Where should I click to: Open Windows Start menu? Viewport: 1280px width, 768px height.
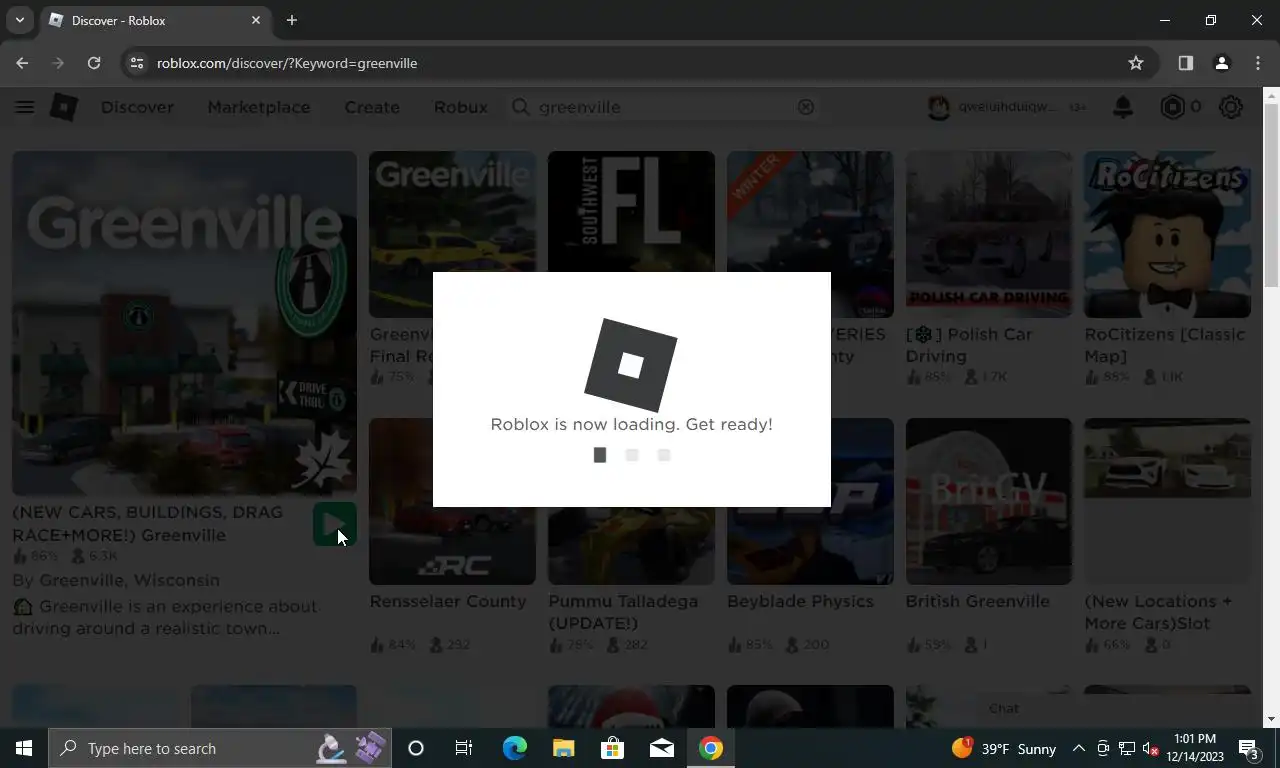(x=24, y=748)
